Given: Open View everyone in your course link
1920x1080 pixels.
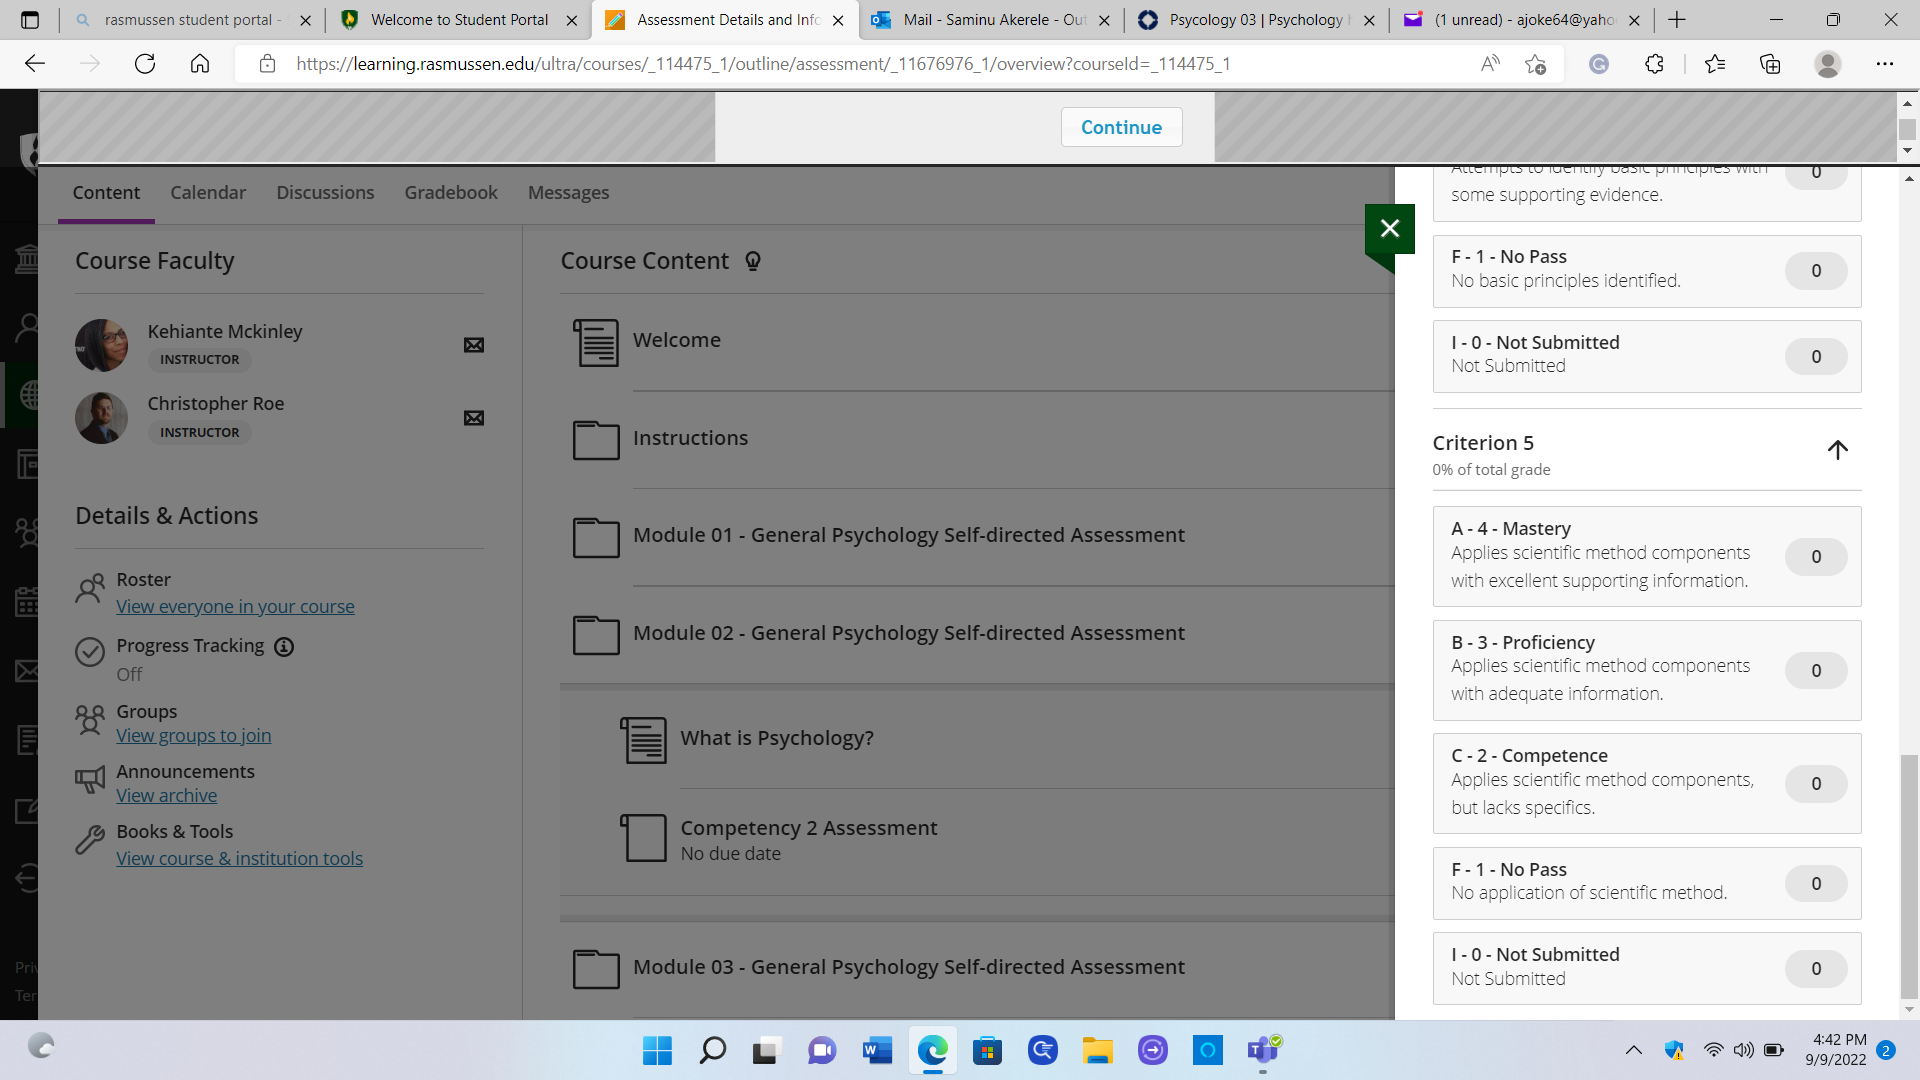Looking at the screenshot, I should click(x=235, y=607).
